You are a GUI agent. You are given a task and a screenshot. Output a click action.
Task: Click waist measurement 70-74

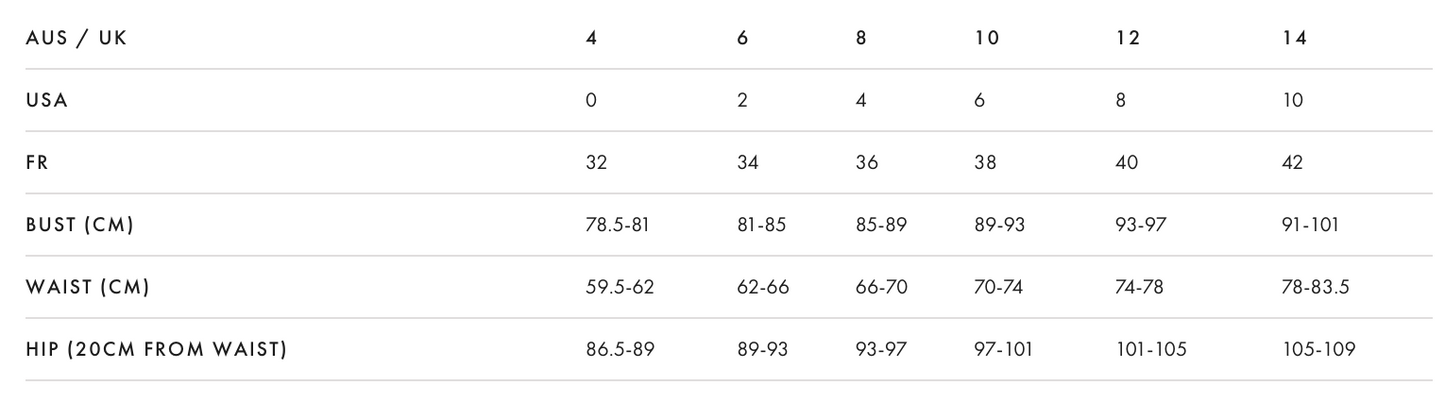[x=998, y=287]
